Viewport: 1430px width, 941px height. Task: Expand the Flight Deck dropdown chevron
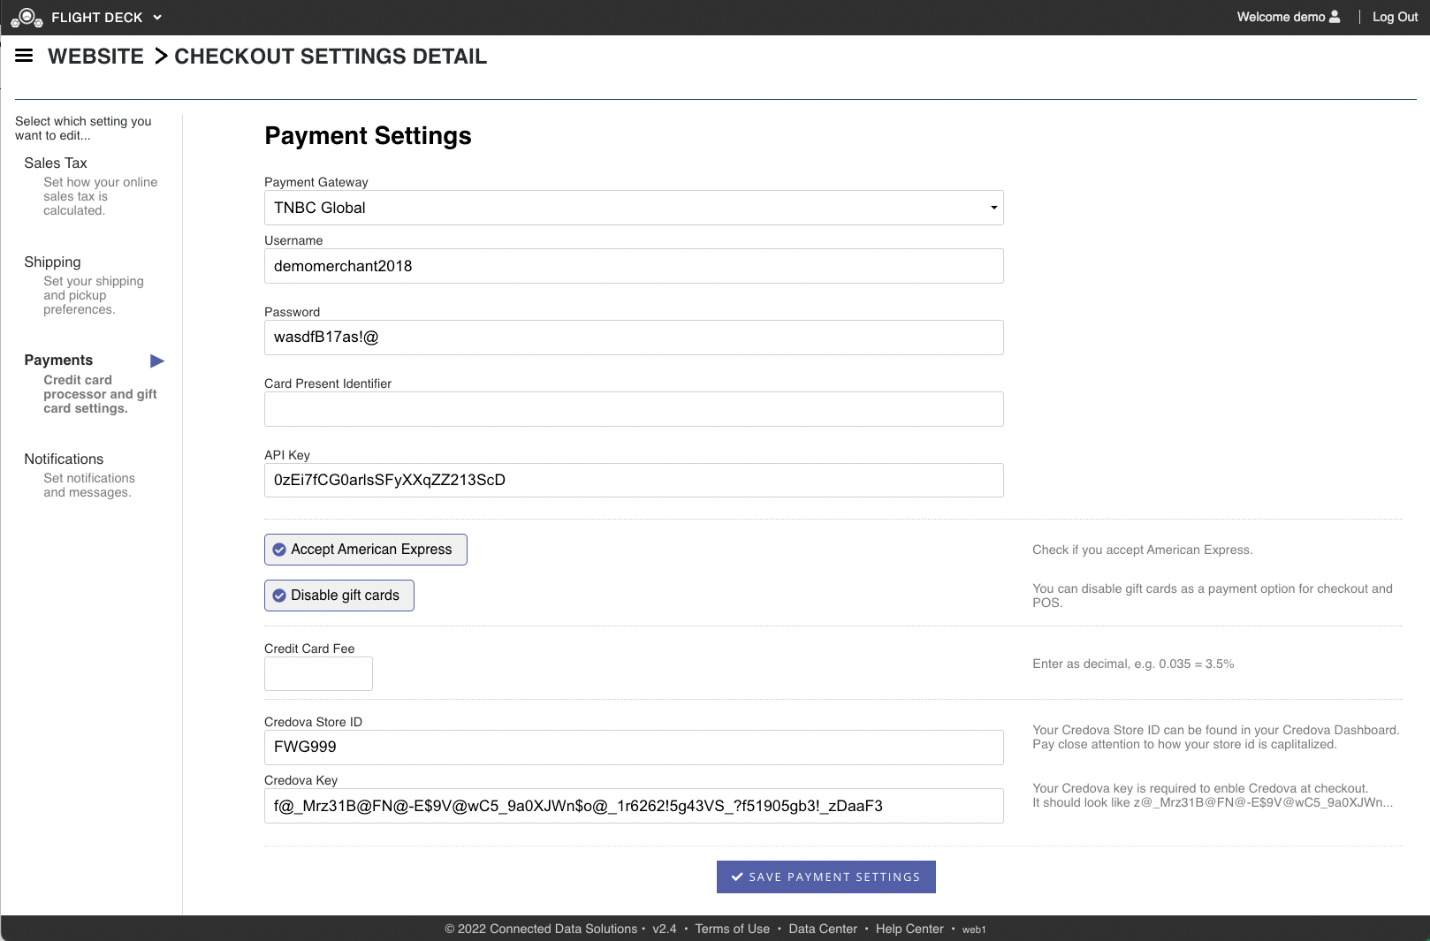click(157, 18)
